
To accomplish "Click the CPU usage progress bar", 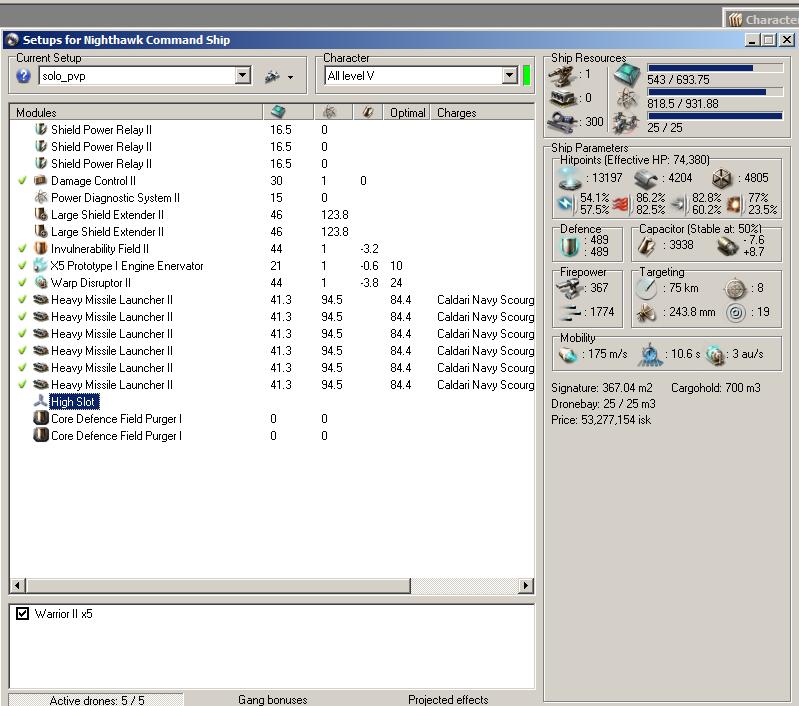I will [x=715, y=68].
